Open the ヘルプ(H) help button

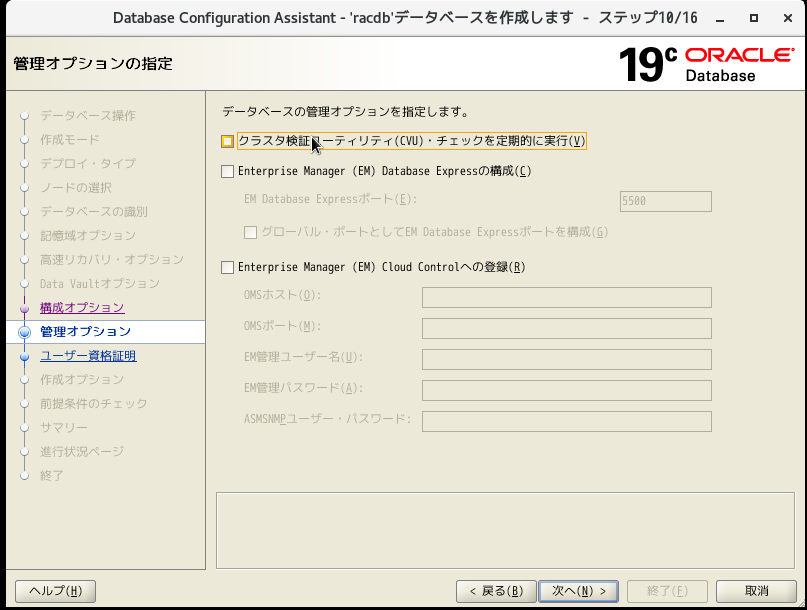[56, 591]
